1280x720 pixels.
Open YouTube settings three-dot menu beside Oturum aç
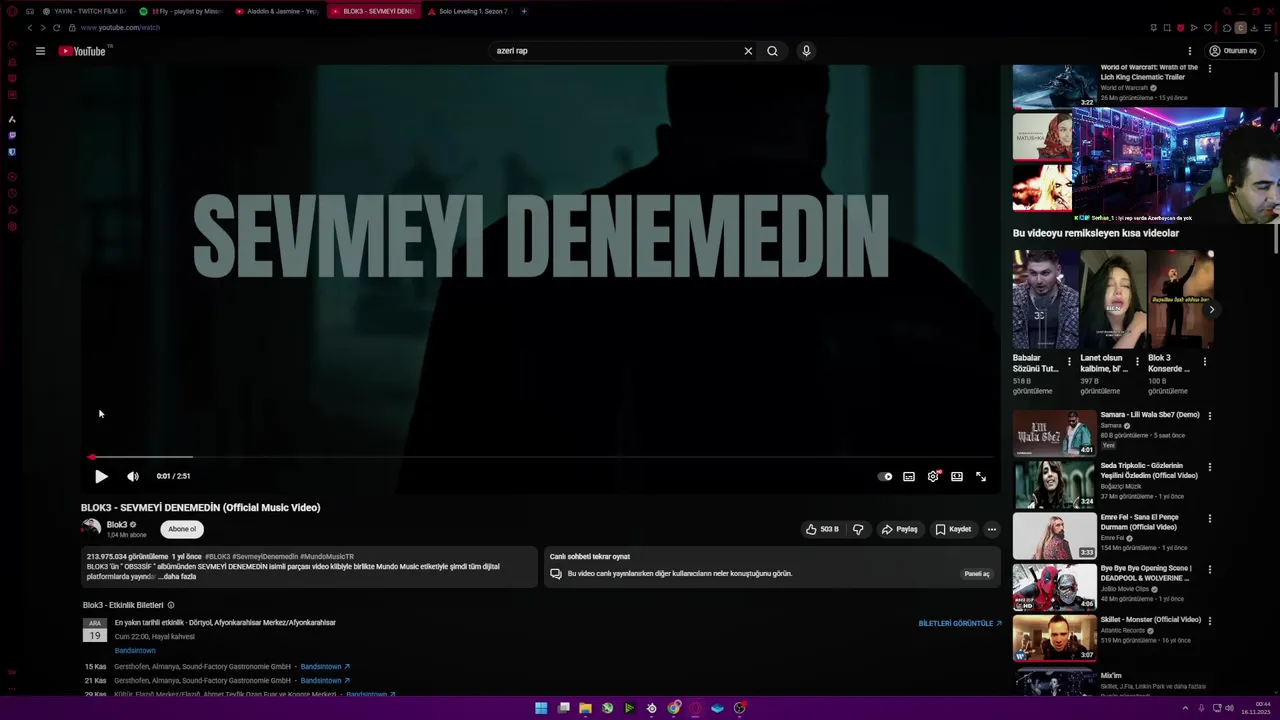(x=1190, y=51)
